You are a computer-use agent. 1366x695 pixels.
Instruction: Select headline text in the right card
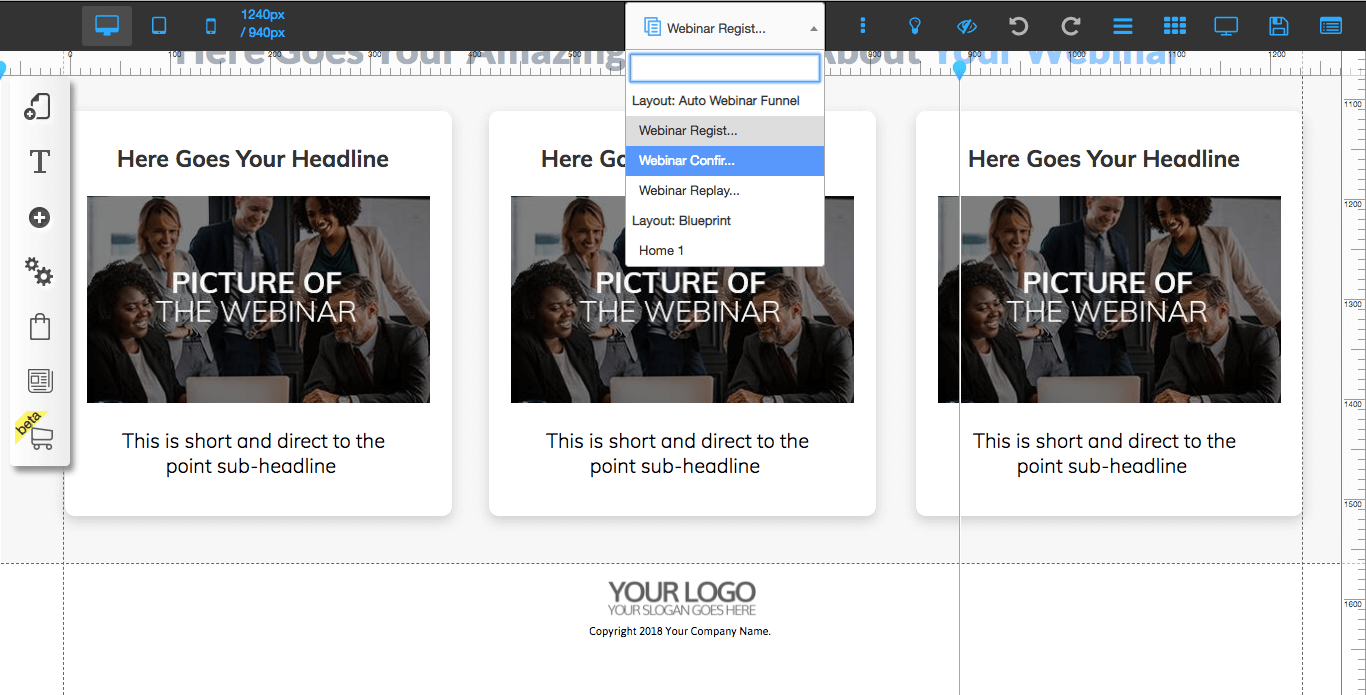1104,159
